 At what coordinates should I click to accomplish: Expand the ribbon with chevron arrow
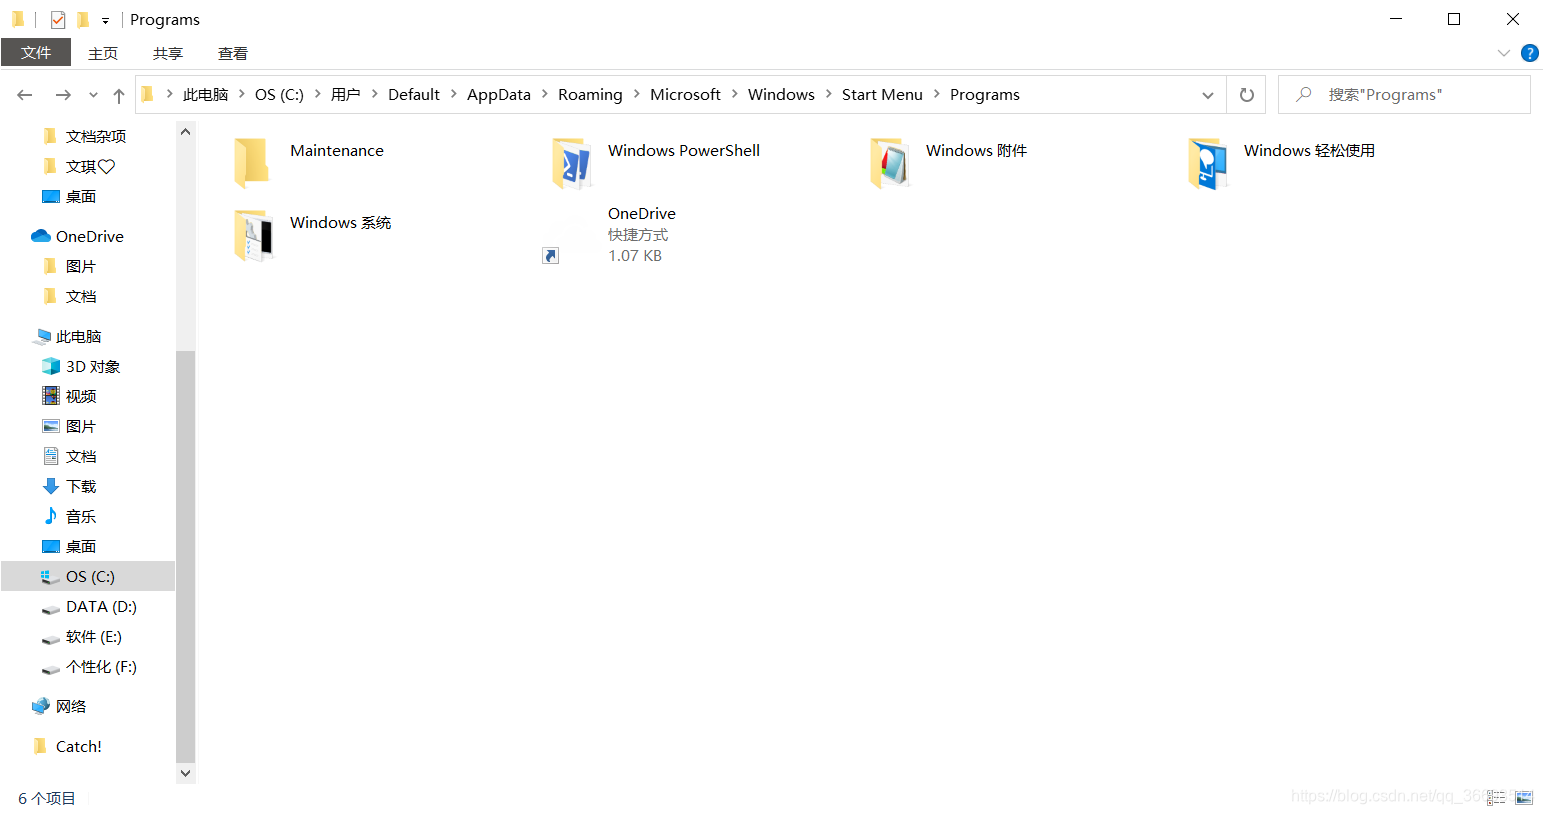(1503, 53)
